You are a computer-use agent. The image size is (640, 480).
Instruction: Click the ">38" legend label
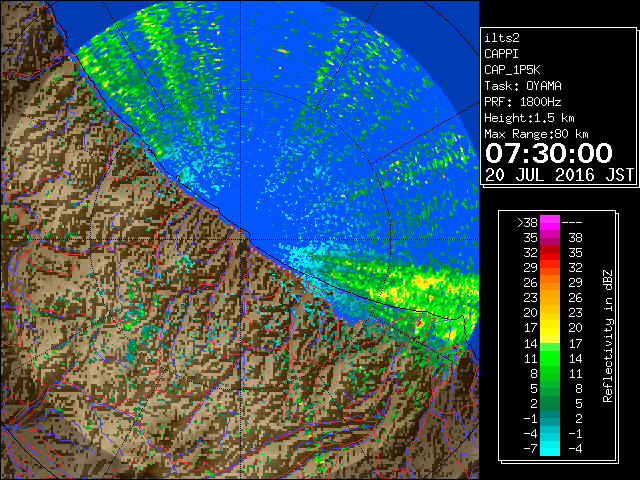click(527, 223)
